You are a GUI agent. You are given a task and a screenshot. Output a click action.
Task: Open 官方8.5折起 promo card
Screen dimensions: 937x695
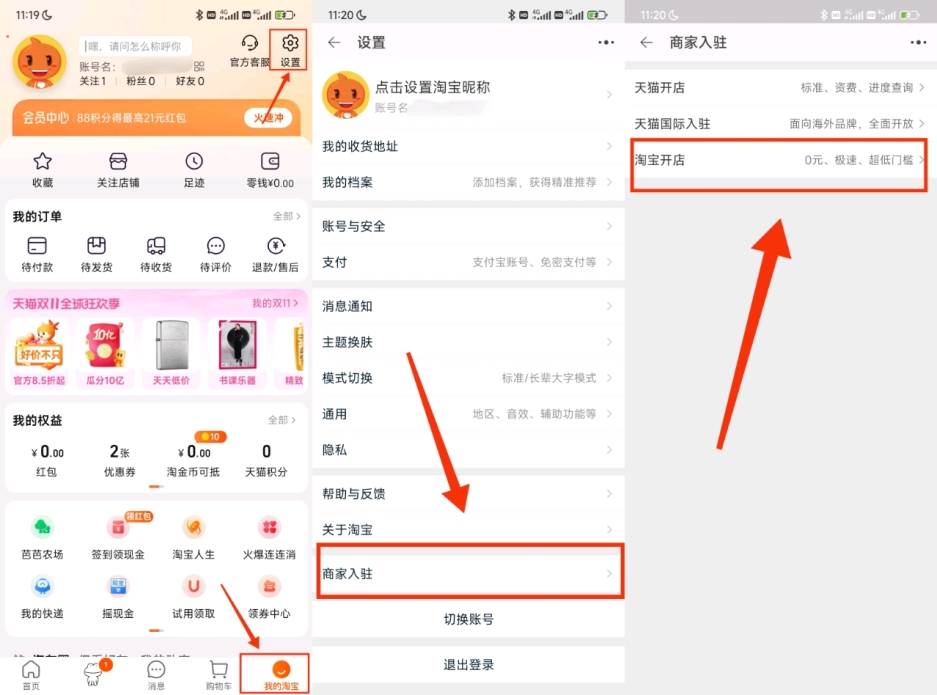[x=39, y=353]
